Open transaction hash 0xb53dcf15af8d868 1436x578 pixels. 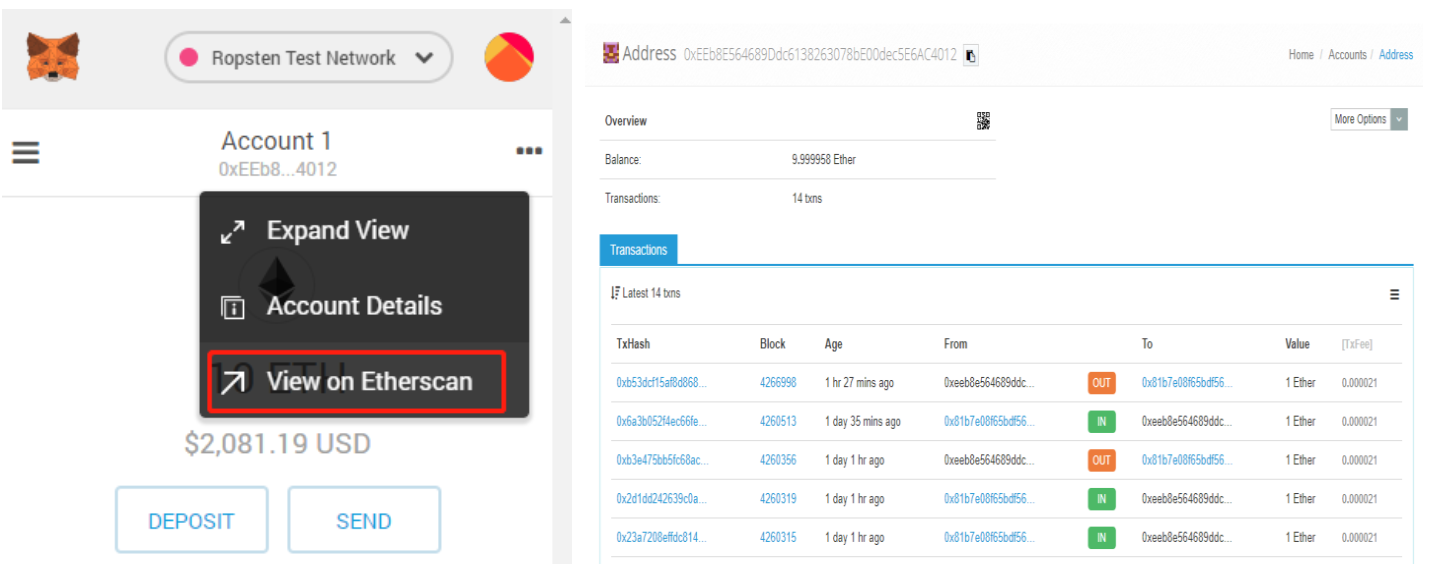(x=661, y=383)
